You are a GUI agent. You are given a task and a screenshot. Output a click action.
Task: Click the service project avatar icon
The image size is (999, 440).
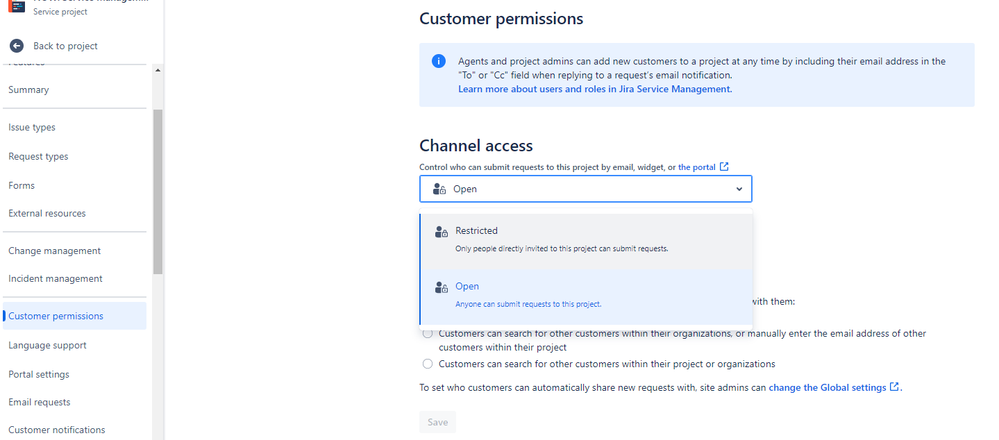coord(17,6)
